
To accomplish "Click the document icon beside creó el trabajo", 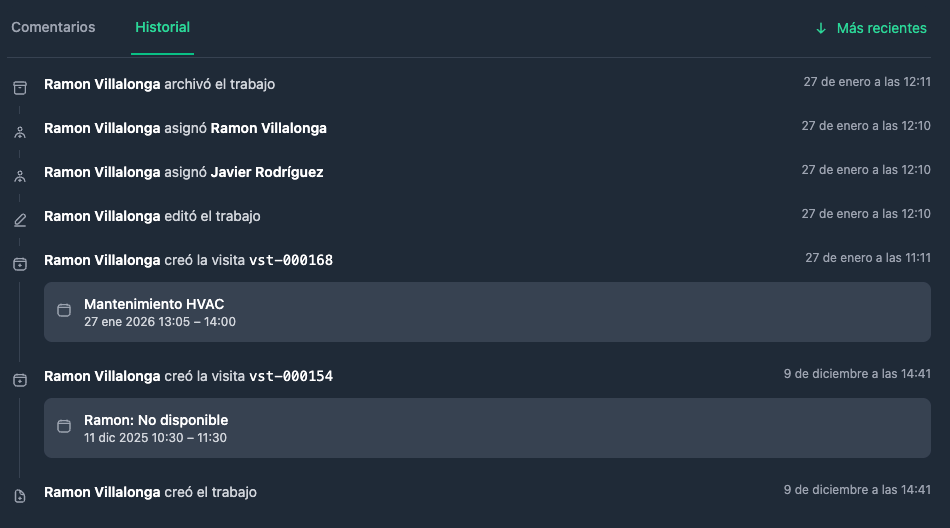I will [x=20, y=496].
